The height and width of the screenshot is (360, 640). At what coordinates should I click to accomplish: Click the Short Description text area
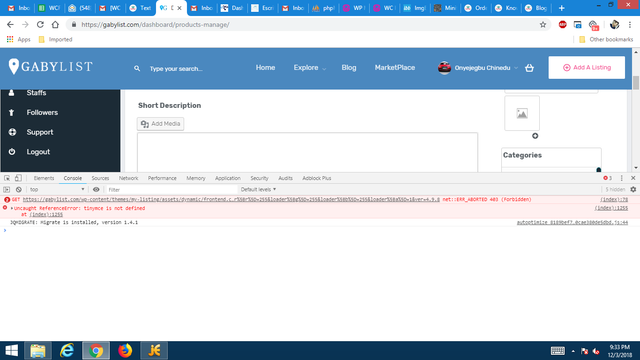(307, 152)
